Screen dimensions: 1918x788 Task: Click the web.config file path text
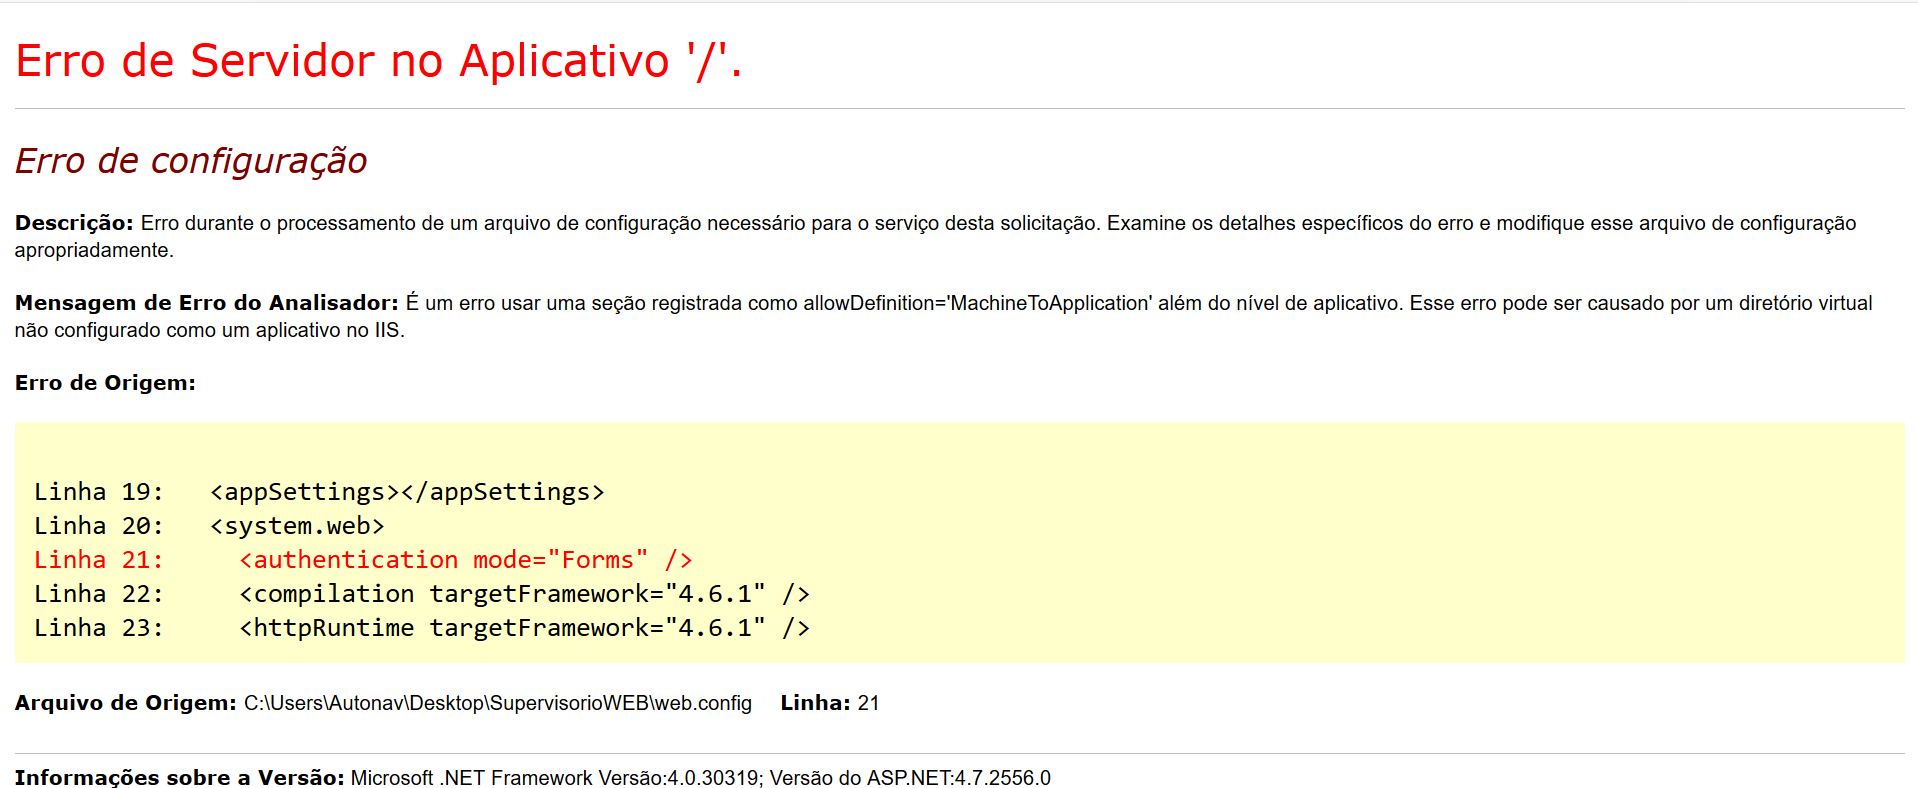[498, 703]
